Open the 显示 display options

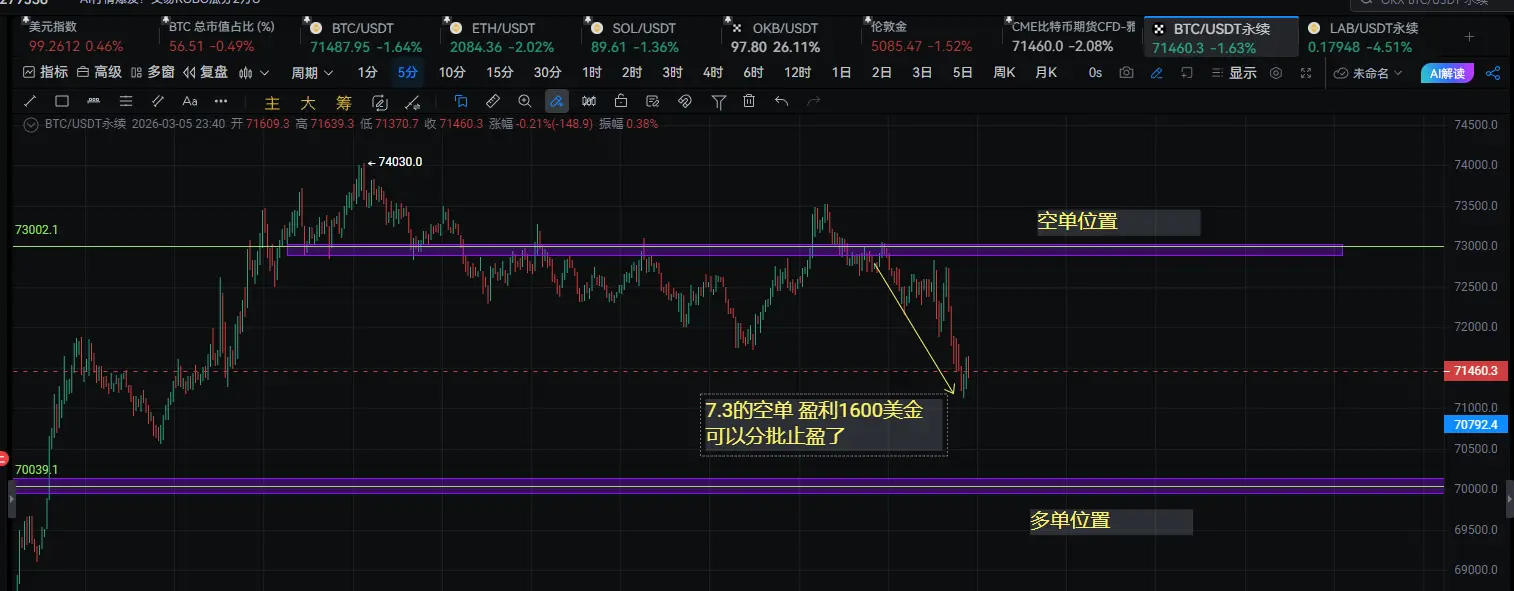point(1233,72)
